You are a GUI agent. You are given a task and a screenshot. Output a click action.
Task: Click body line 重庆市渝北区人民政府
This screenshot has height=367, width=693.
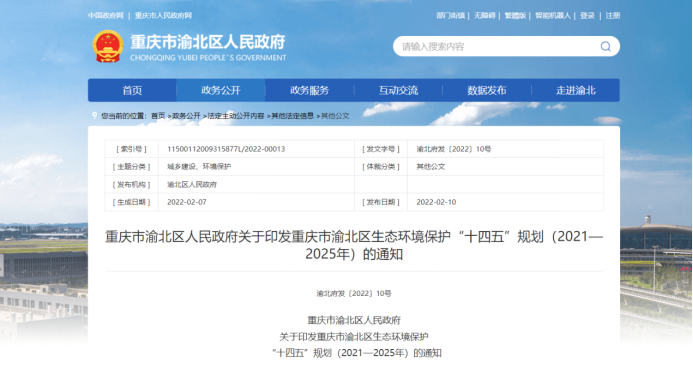coord(354,320)
